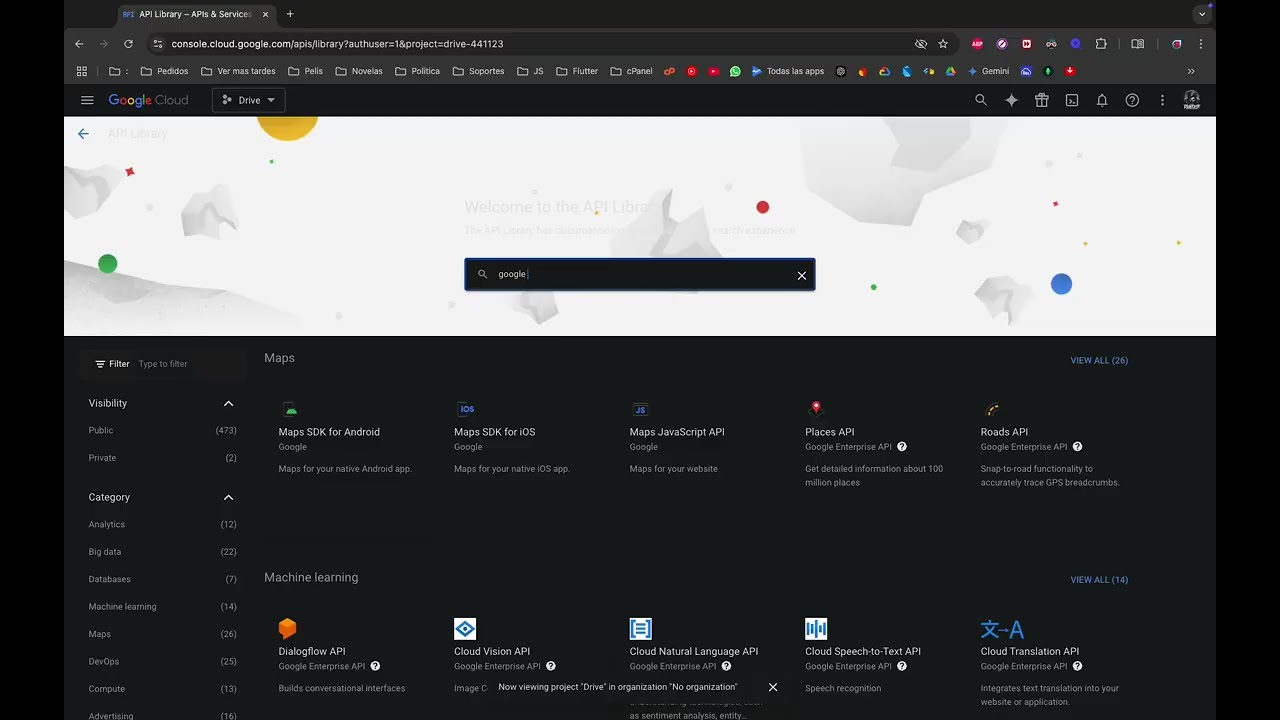Click Places API enterprise help icon

coord(902,447)
